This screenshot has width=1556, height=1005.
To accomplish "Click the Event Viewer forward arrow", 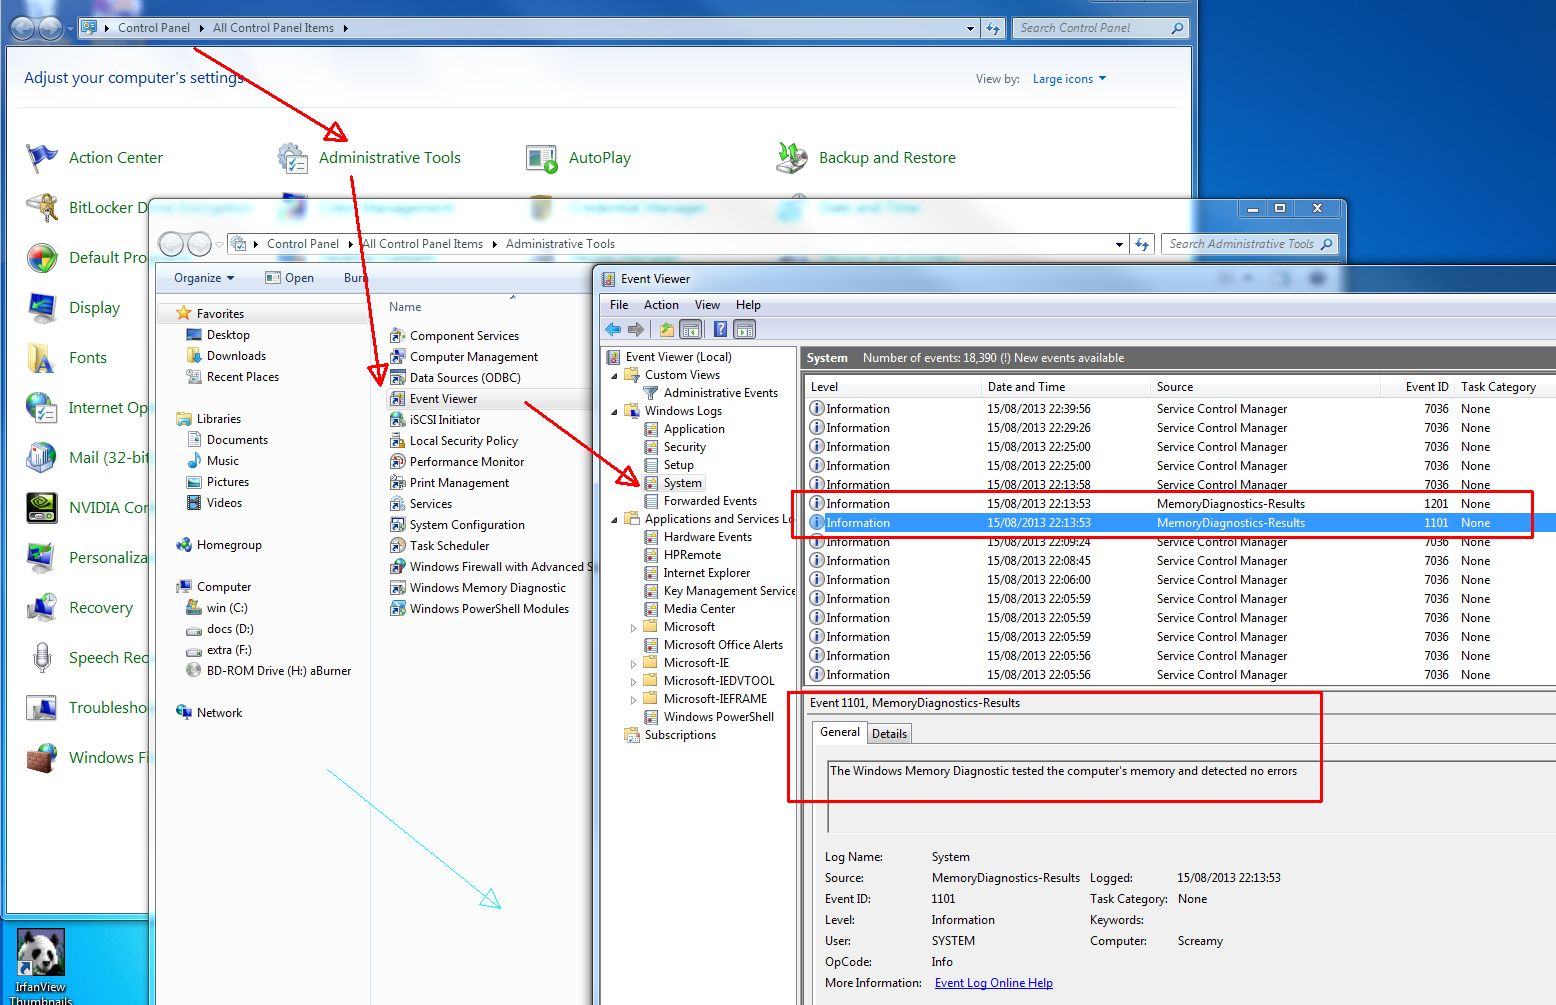I will click(636, 329).
